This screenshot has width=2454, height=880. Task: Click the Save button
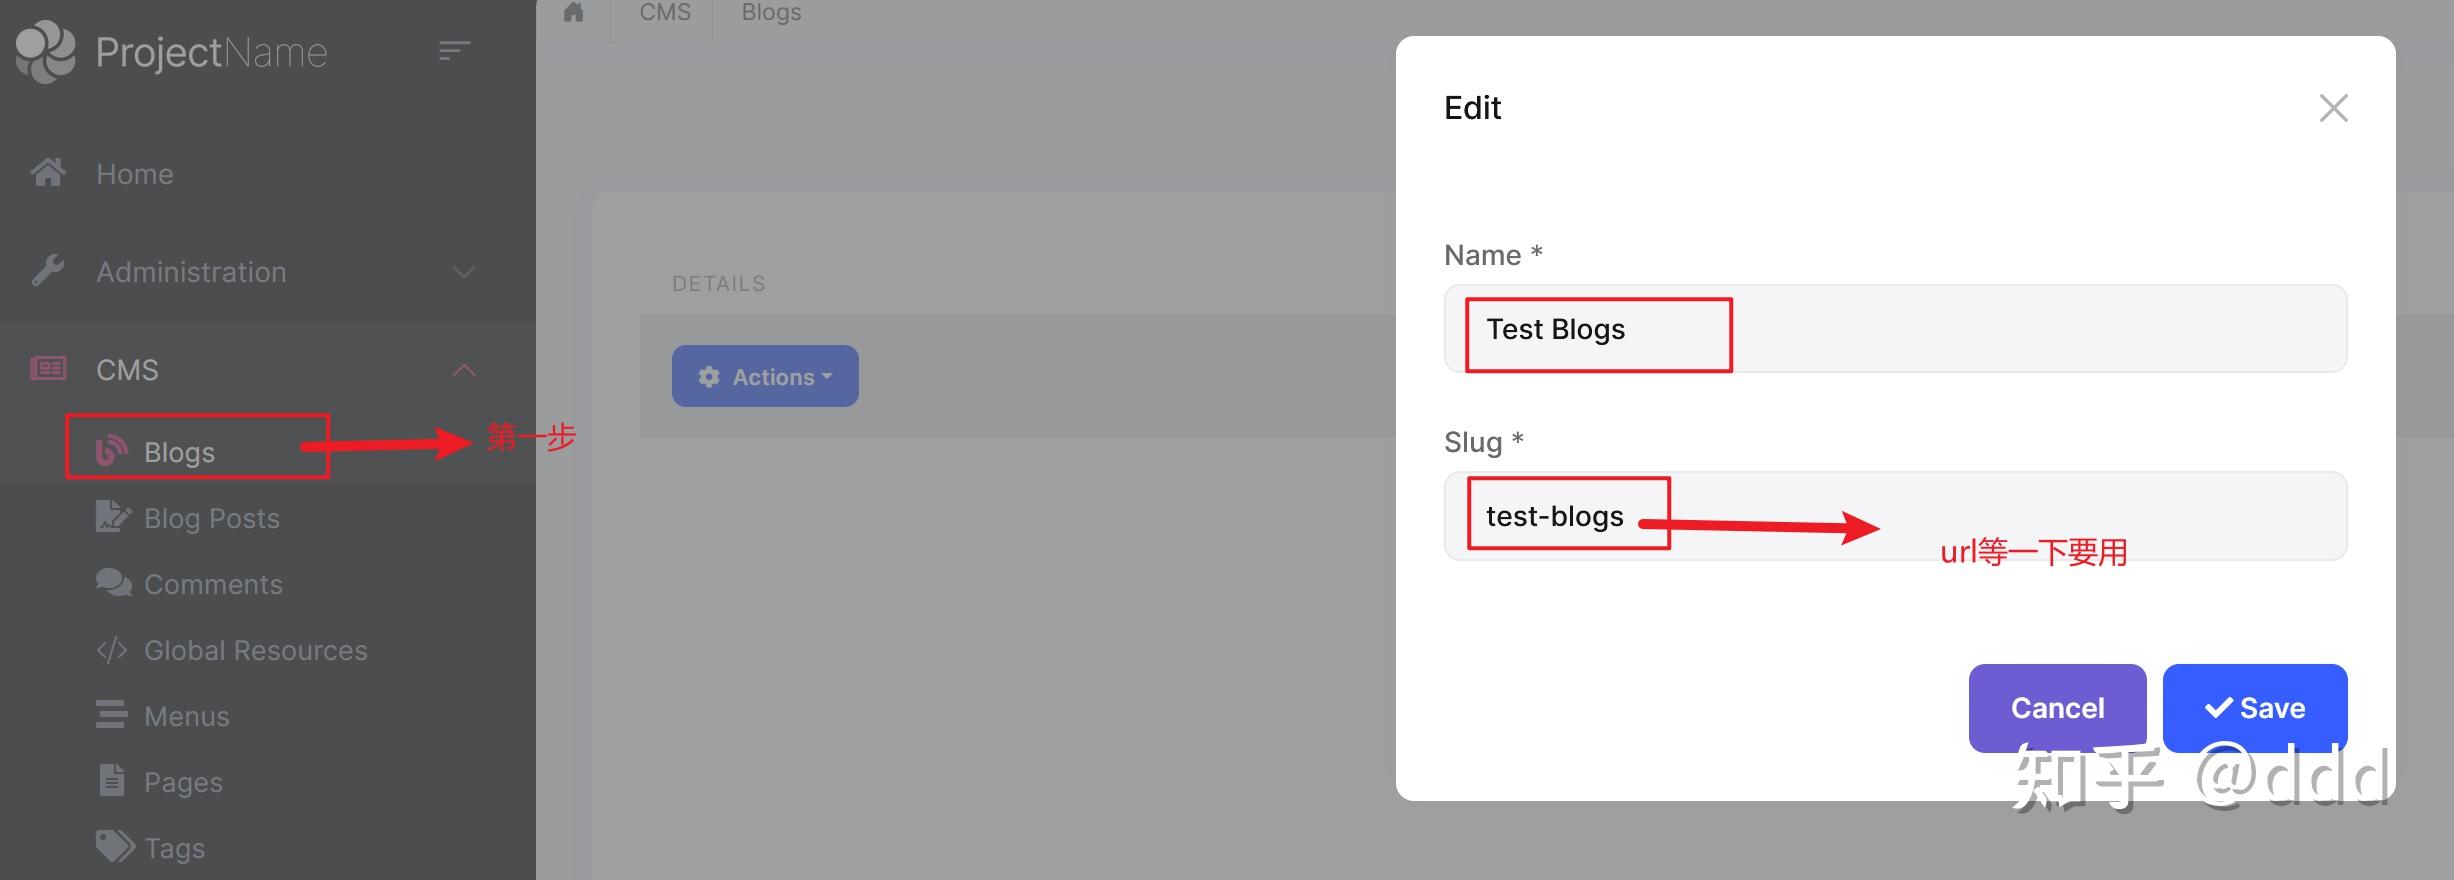(x=2254, y=708)
